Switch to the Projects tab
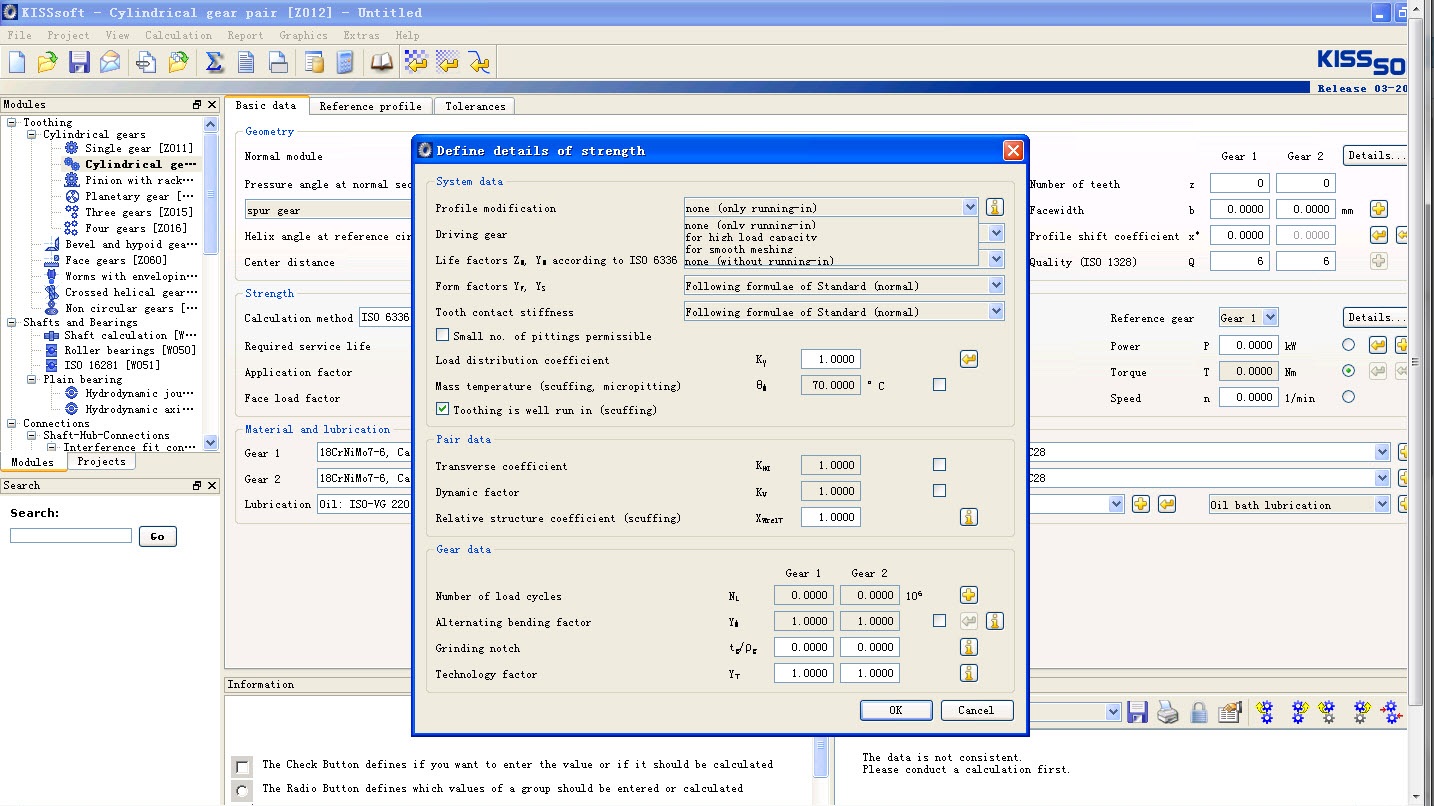The width and height of the screenshot is (1434, 806). [101, 461]
